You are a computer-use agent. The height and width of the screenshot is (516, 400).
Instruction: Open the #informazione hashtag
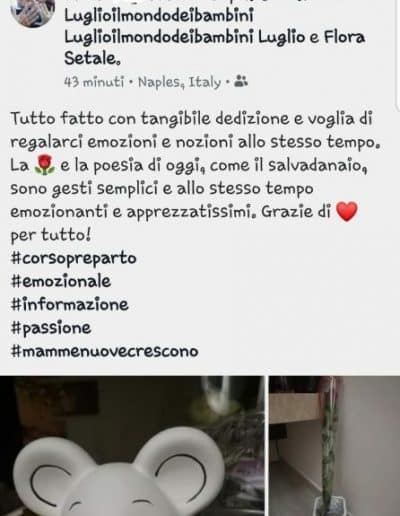(x=70, y=304)
